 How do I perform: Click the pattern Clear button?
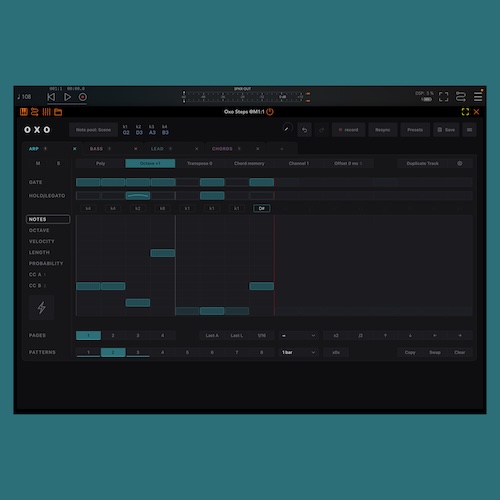pos(460,352)
